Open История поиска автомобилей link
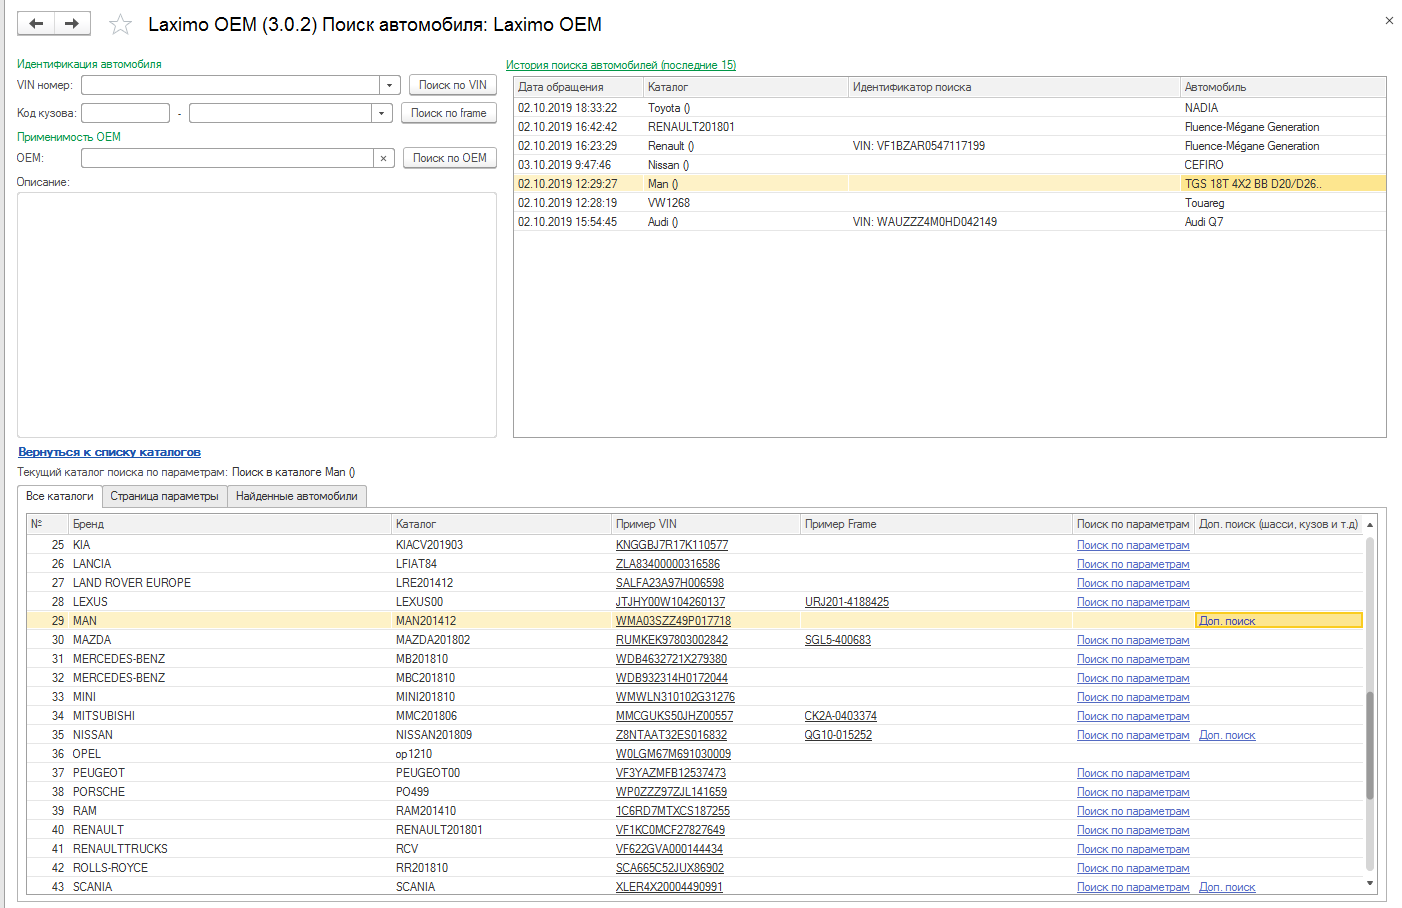Image resolution: width=1402 pixels, height=908 pixels. coord(621,65)
